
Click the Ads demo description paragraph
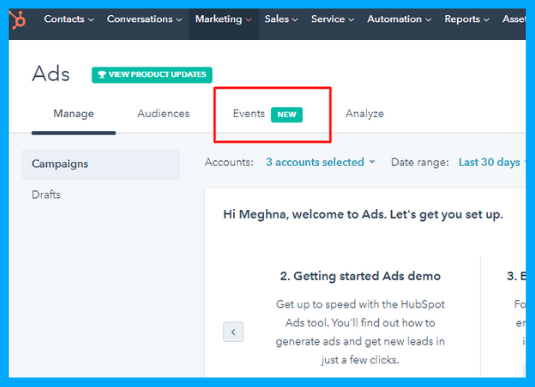(360, 332)
